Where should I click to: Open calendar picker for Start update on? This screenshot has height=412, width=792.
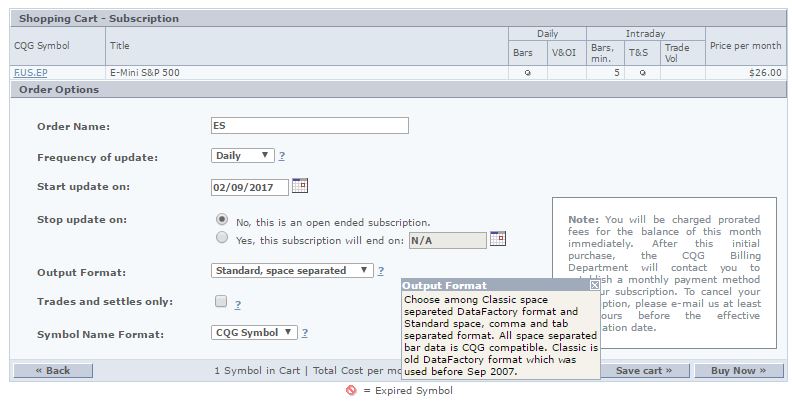click(x=300, y=185)
